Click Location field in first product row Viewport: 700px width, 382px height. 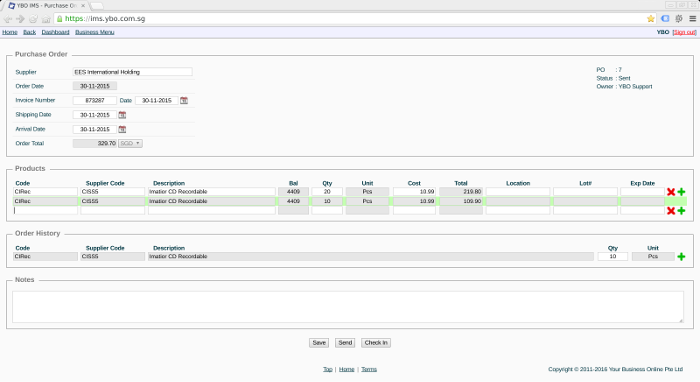pyautogui.click(x=518, y=191)
